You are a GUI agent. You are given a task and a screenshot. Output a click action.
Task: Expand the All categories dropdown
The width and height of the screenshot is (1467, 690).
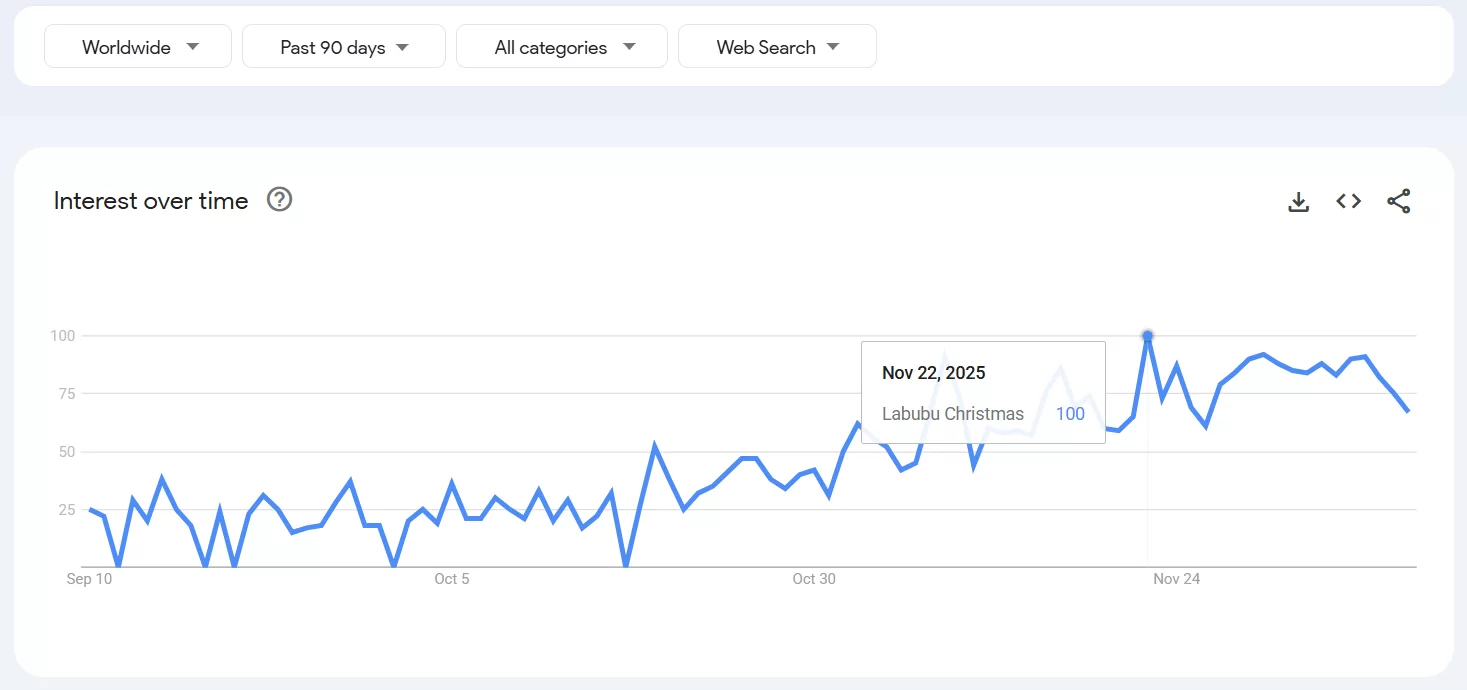tap(561, 46)
